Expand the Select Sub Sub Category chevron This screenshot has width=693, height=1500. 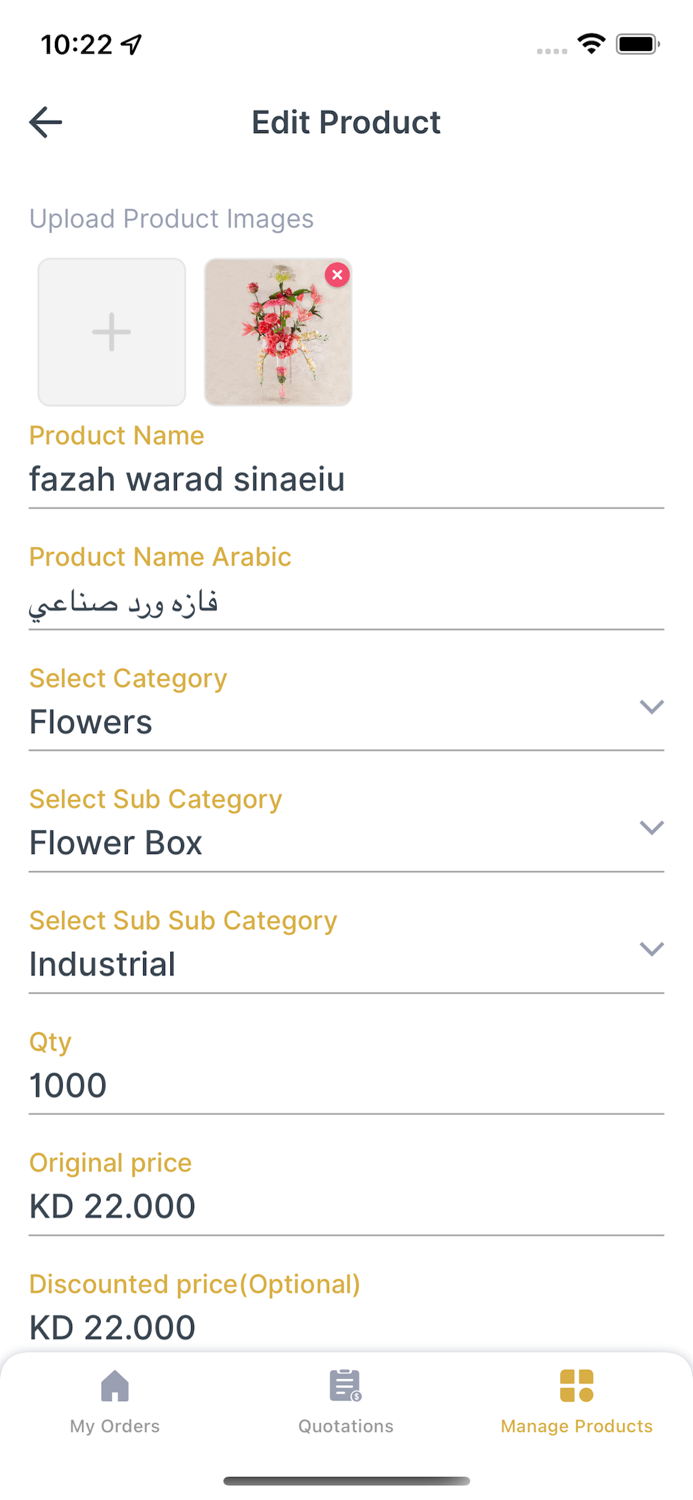pos(651,949)
